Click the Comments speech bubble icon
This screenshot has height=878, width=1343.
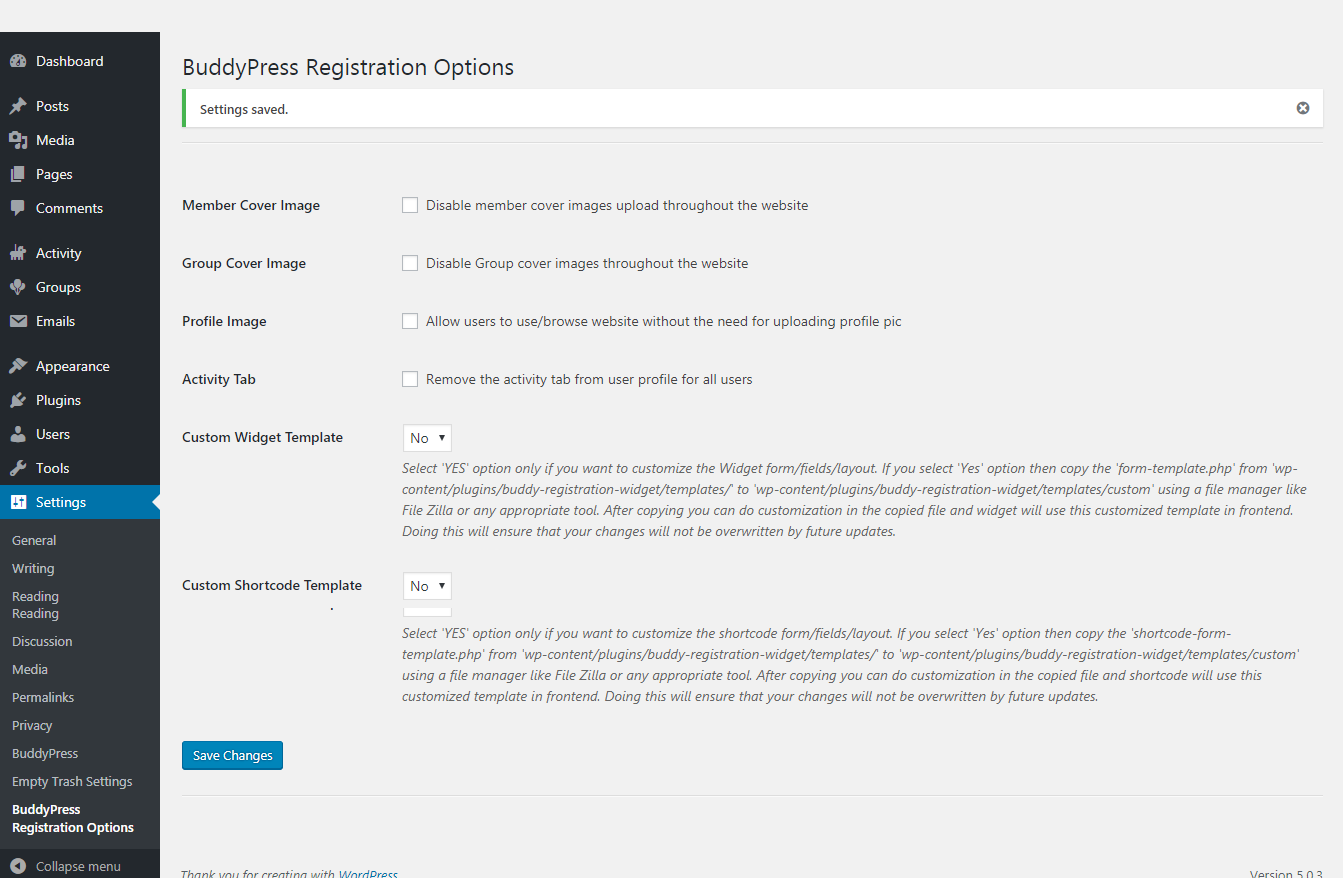tap(18, 208)
